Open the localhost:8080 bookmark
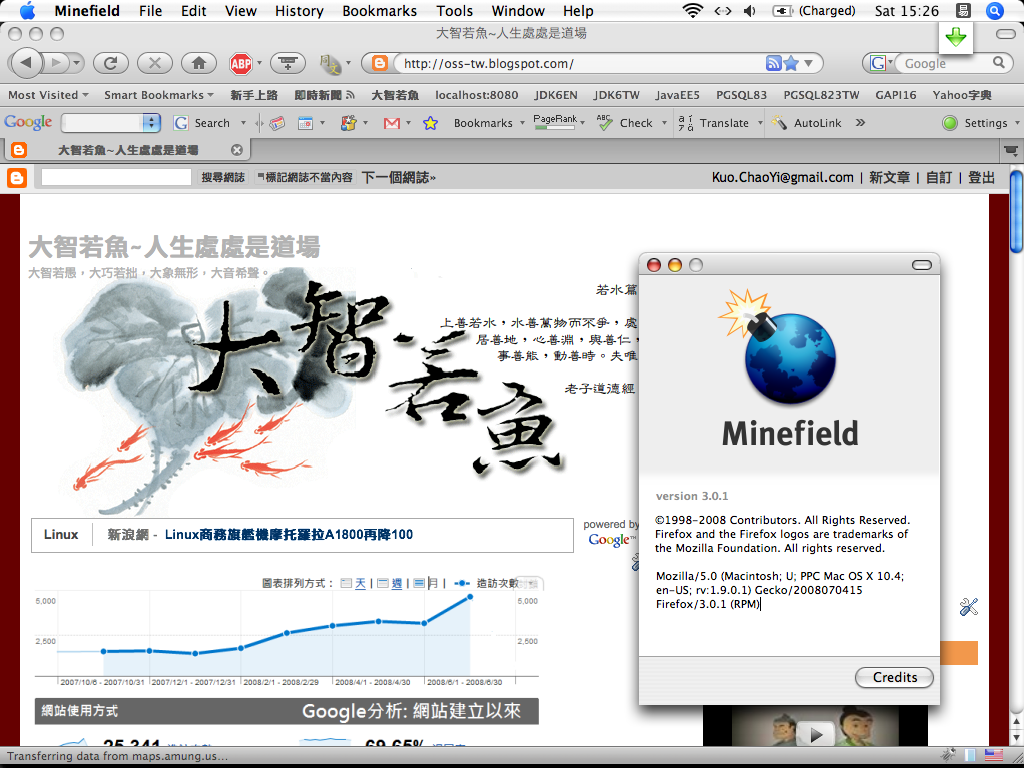Viewport: 1024px width, 768px height. (477, 95)
